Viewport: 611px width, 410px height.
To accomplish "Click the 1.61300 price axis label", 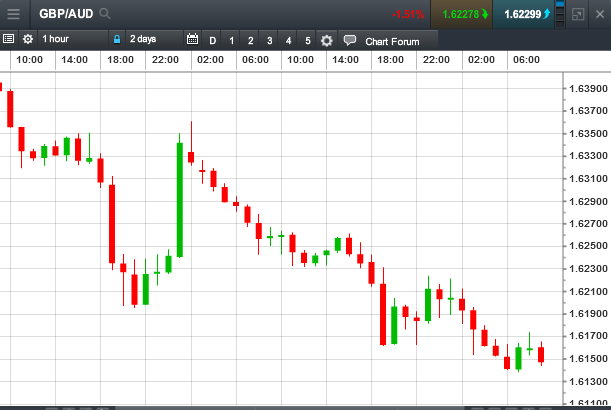I will point(588,382).
